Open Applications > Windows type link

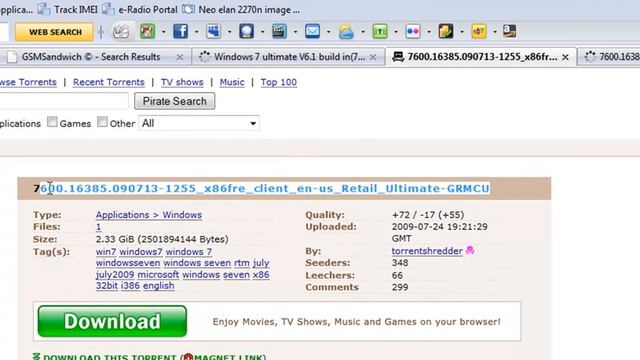point(149,215)
